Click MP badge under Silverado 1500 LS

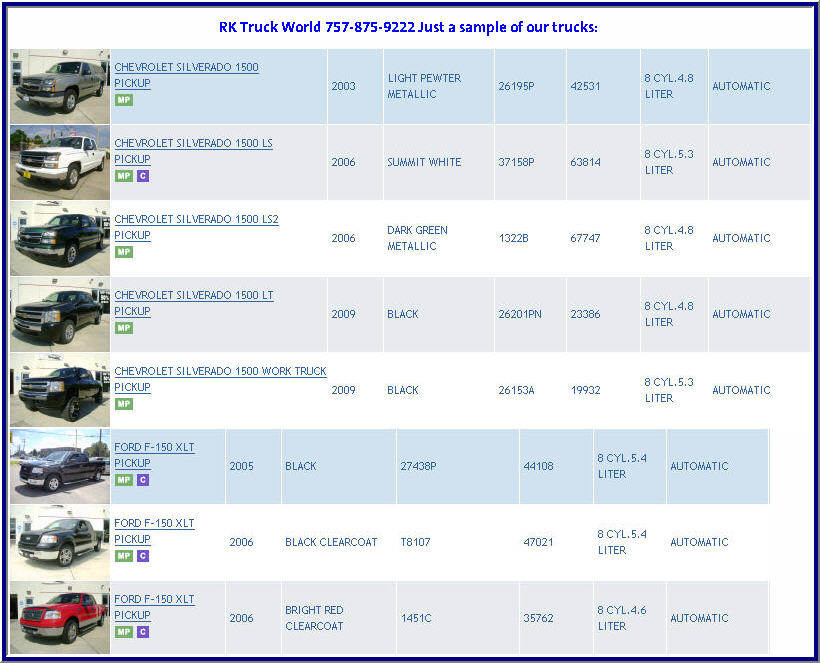coord(124,176)
